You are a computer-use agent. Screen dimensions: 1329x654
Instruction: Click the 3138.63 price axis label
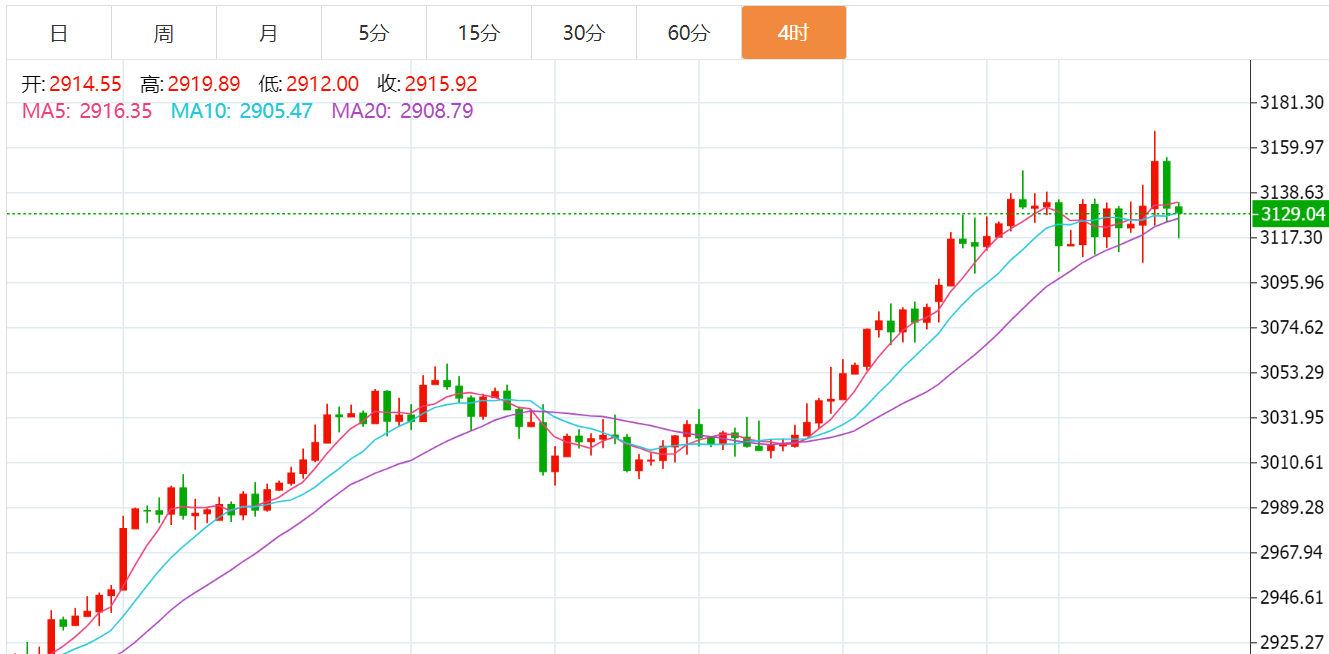(x=1293, y=192)
